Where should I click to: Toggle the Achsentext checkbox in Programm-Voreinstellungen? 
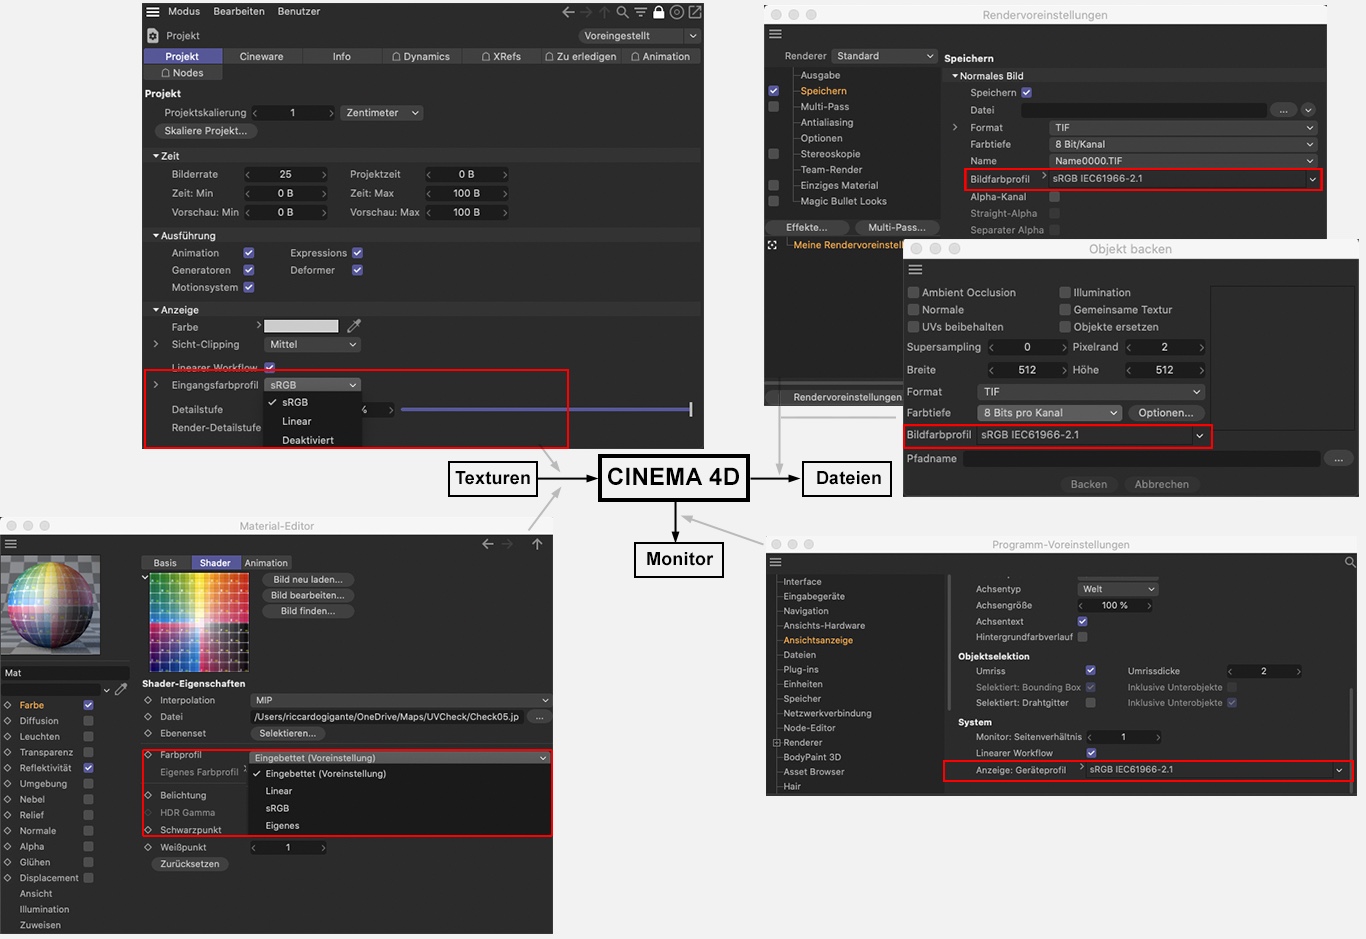[x=1082, y=621]
